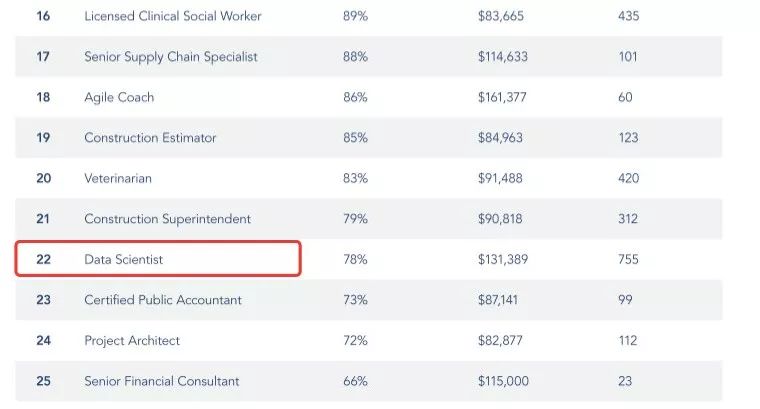Open the Construction Estimator row title
This screenshot has width=760, height=409.
pos(150,138)
